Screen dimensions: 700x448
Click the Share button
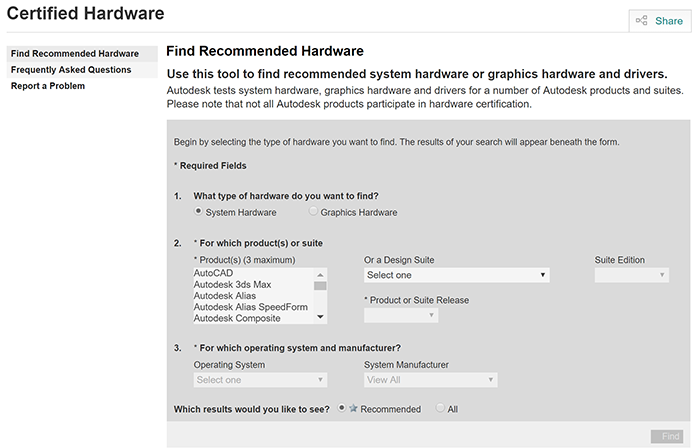click(x=660, y=21)
